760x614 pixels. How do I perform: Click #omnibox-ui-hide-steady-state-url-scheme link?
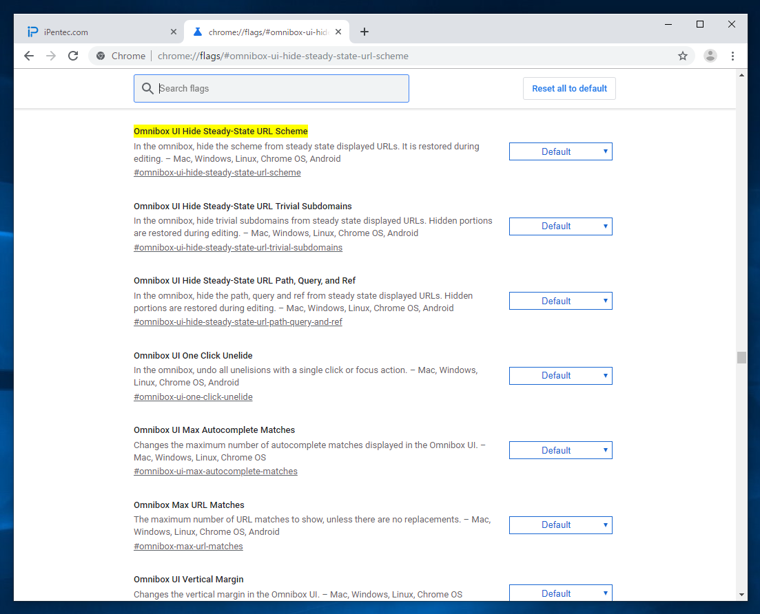217,173
